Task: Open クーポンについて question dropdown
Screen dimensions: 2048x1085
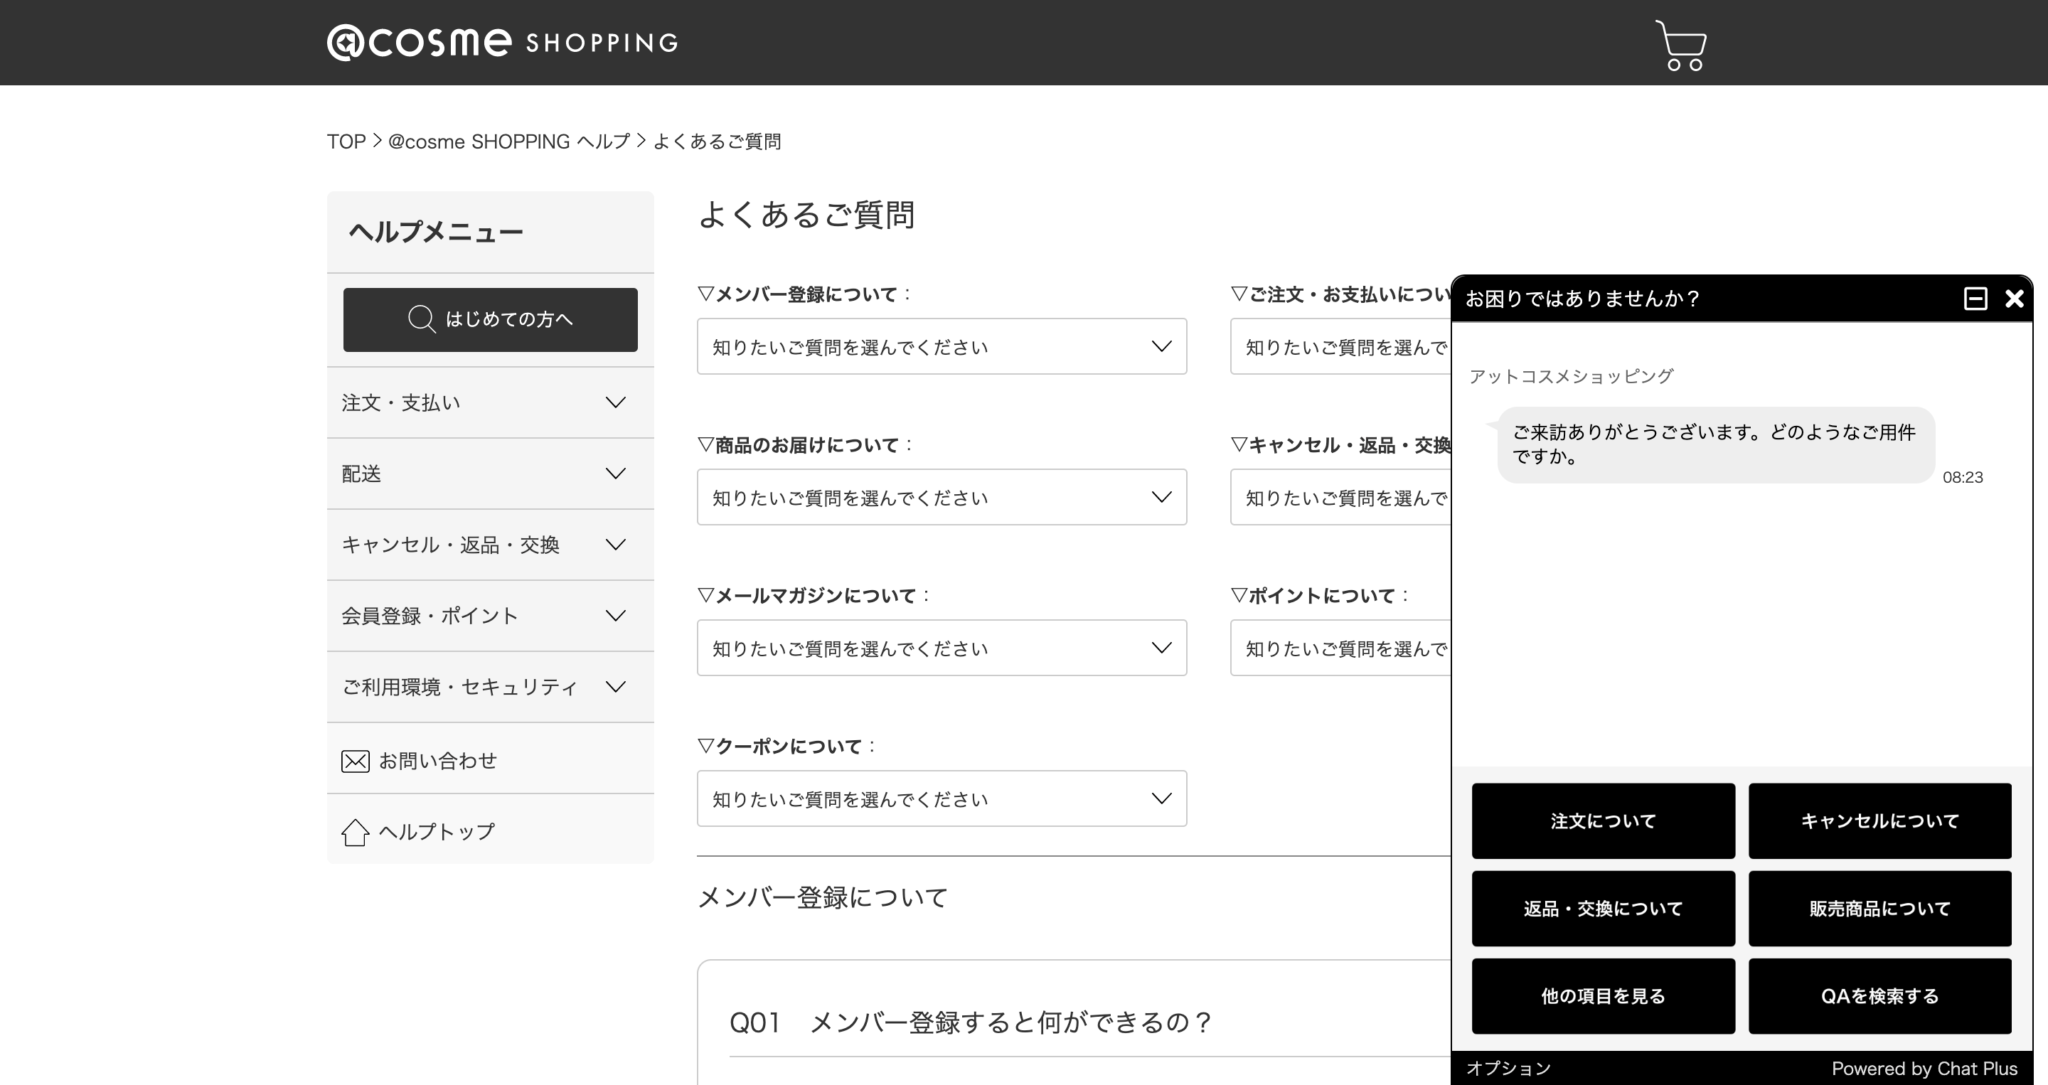Action: (x=941, y=799)
